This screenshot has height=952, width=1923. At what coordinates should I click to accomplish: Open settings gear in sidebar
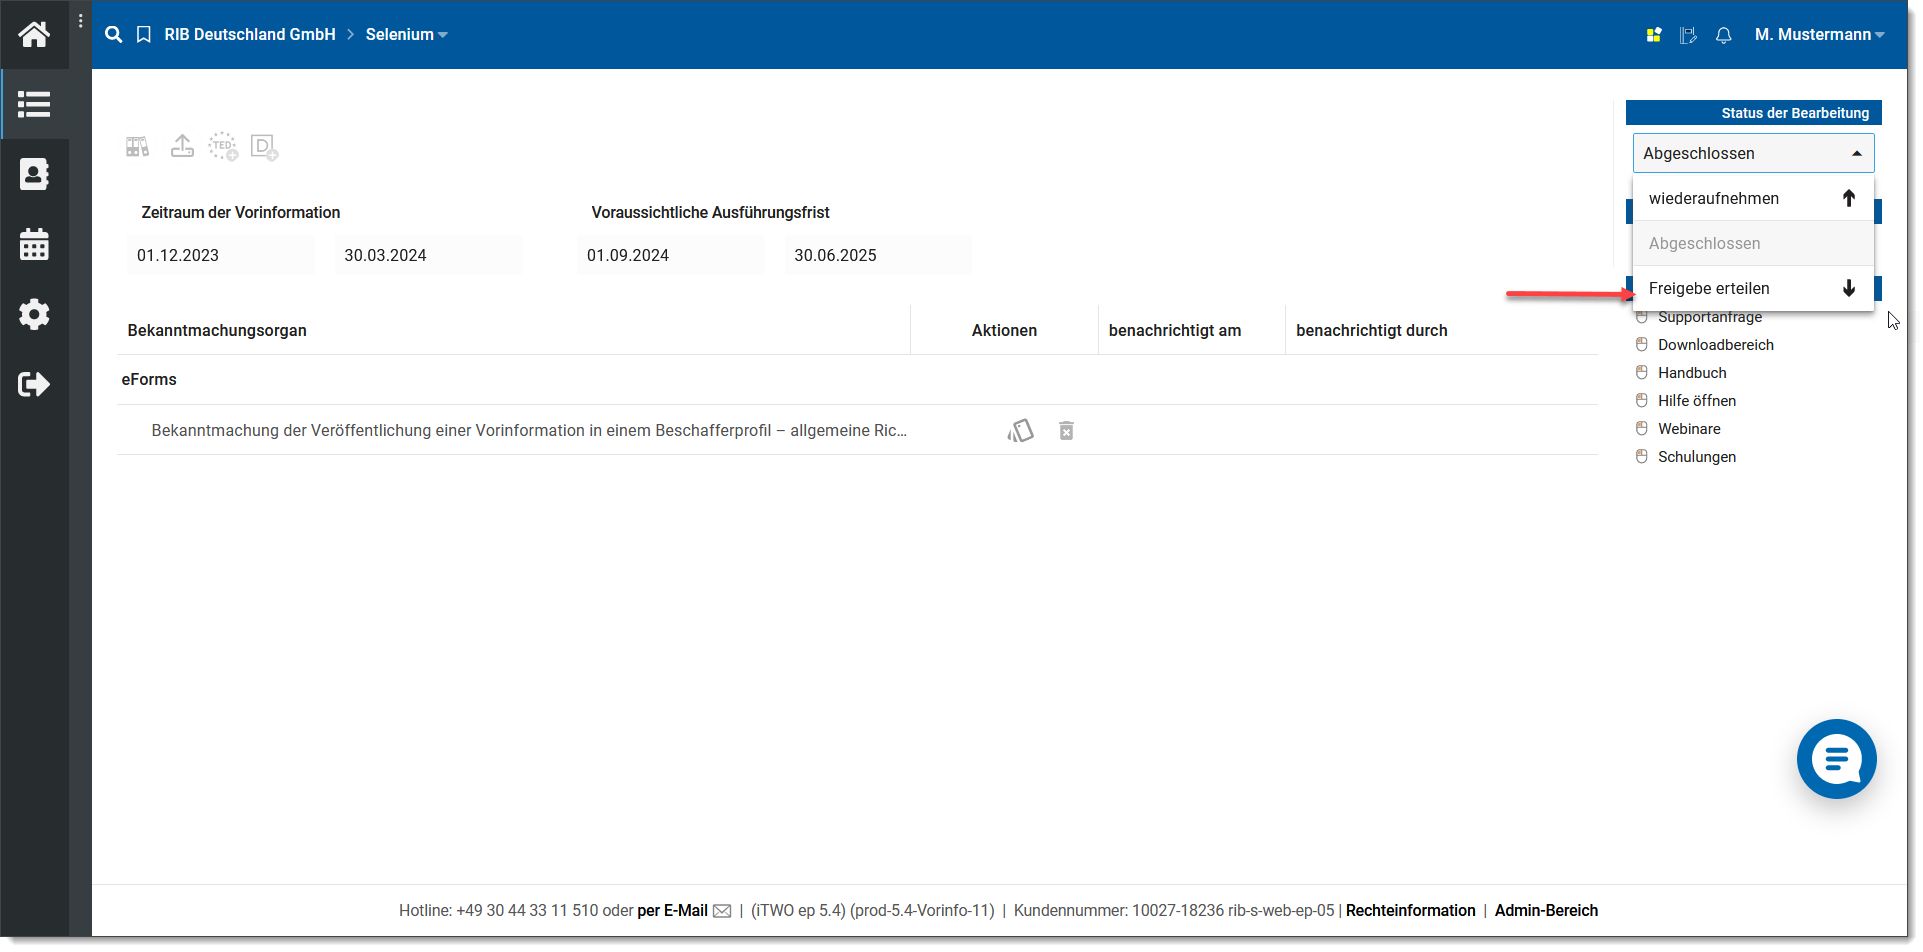(34, 314)
